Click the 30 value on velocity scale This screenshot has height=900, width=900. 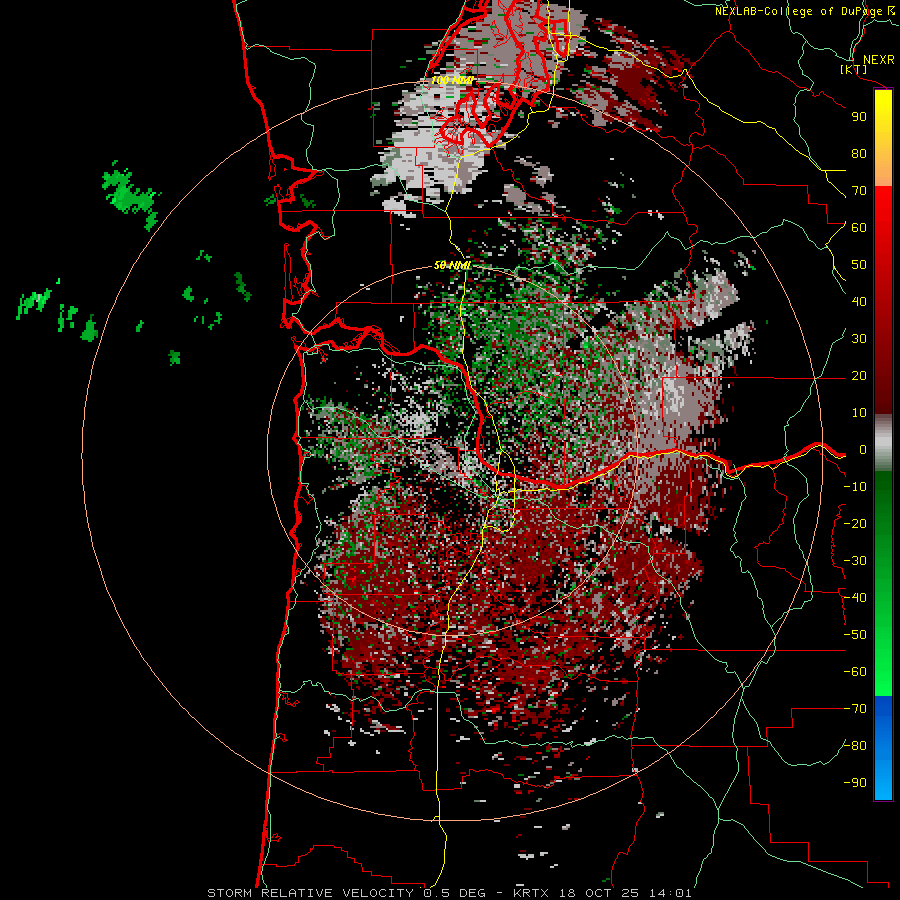859,339
